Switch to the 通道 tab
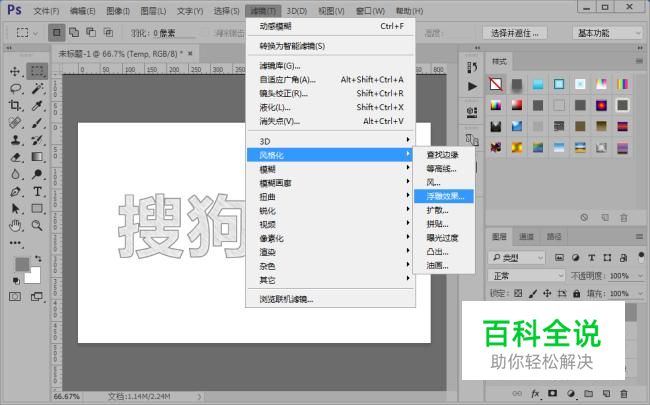This screenshot has height=405, width=650. [x=526, y=237]
